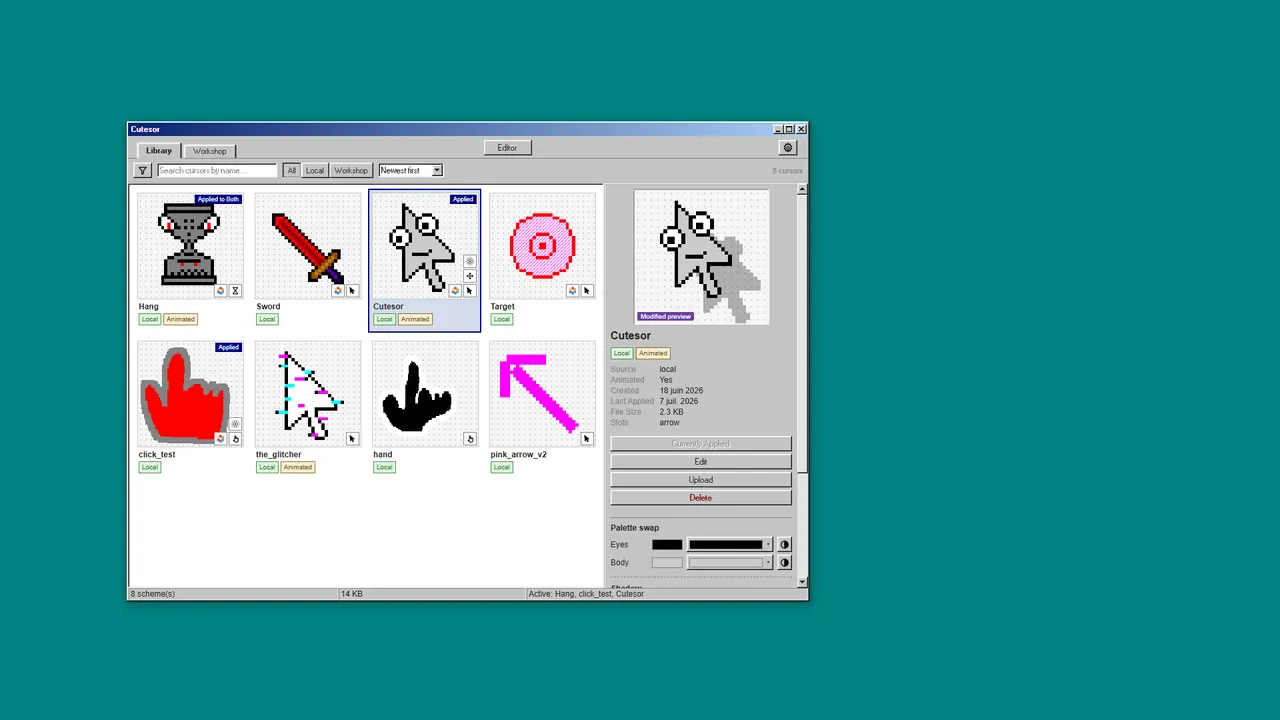The height and width of the screenshot is (720, 1280).
Task: Click the pink_arrow_v2 name label
Action: pos(519,455)
